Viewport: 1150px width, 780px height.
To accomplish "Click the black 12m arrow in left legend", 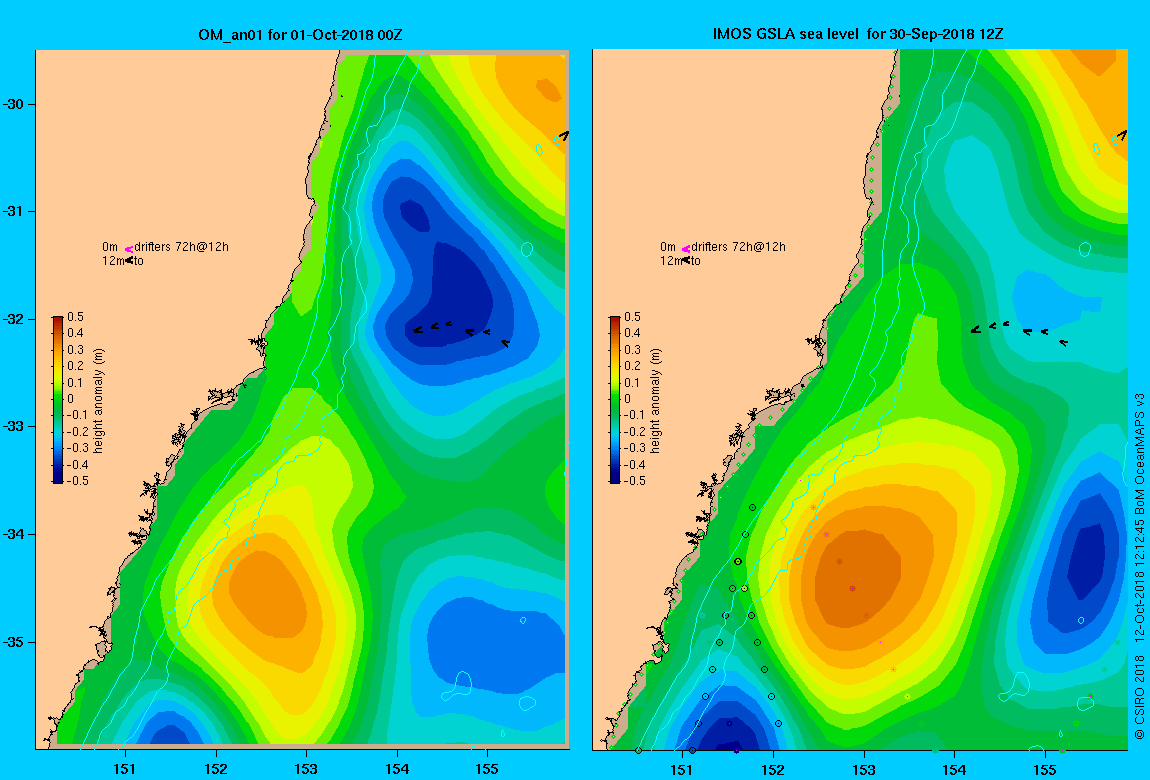I will [x=128, y=260].
